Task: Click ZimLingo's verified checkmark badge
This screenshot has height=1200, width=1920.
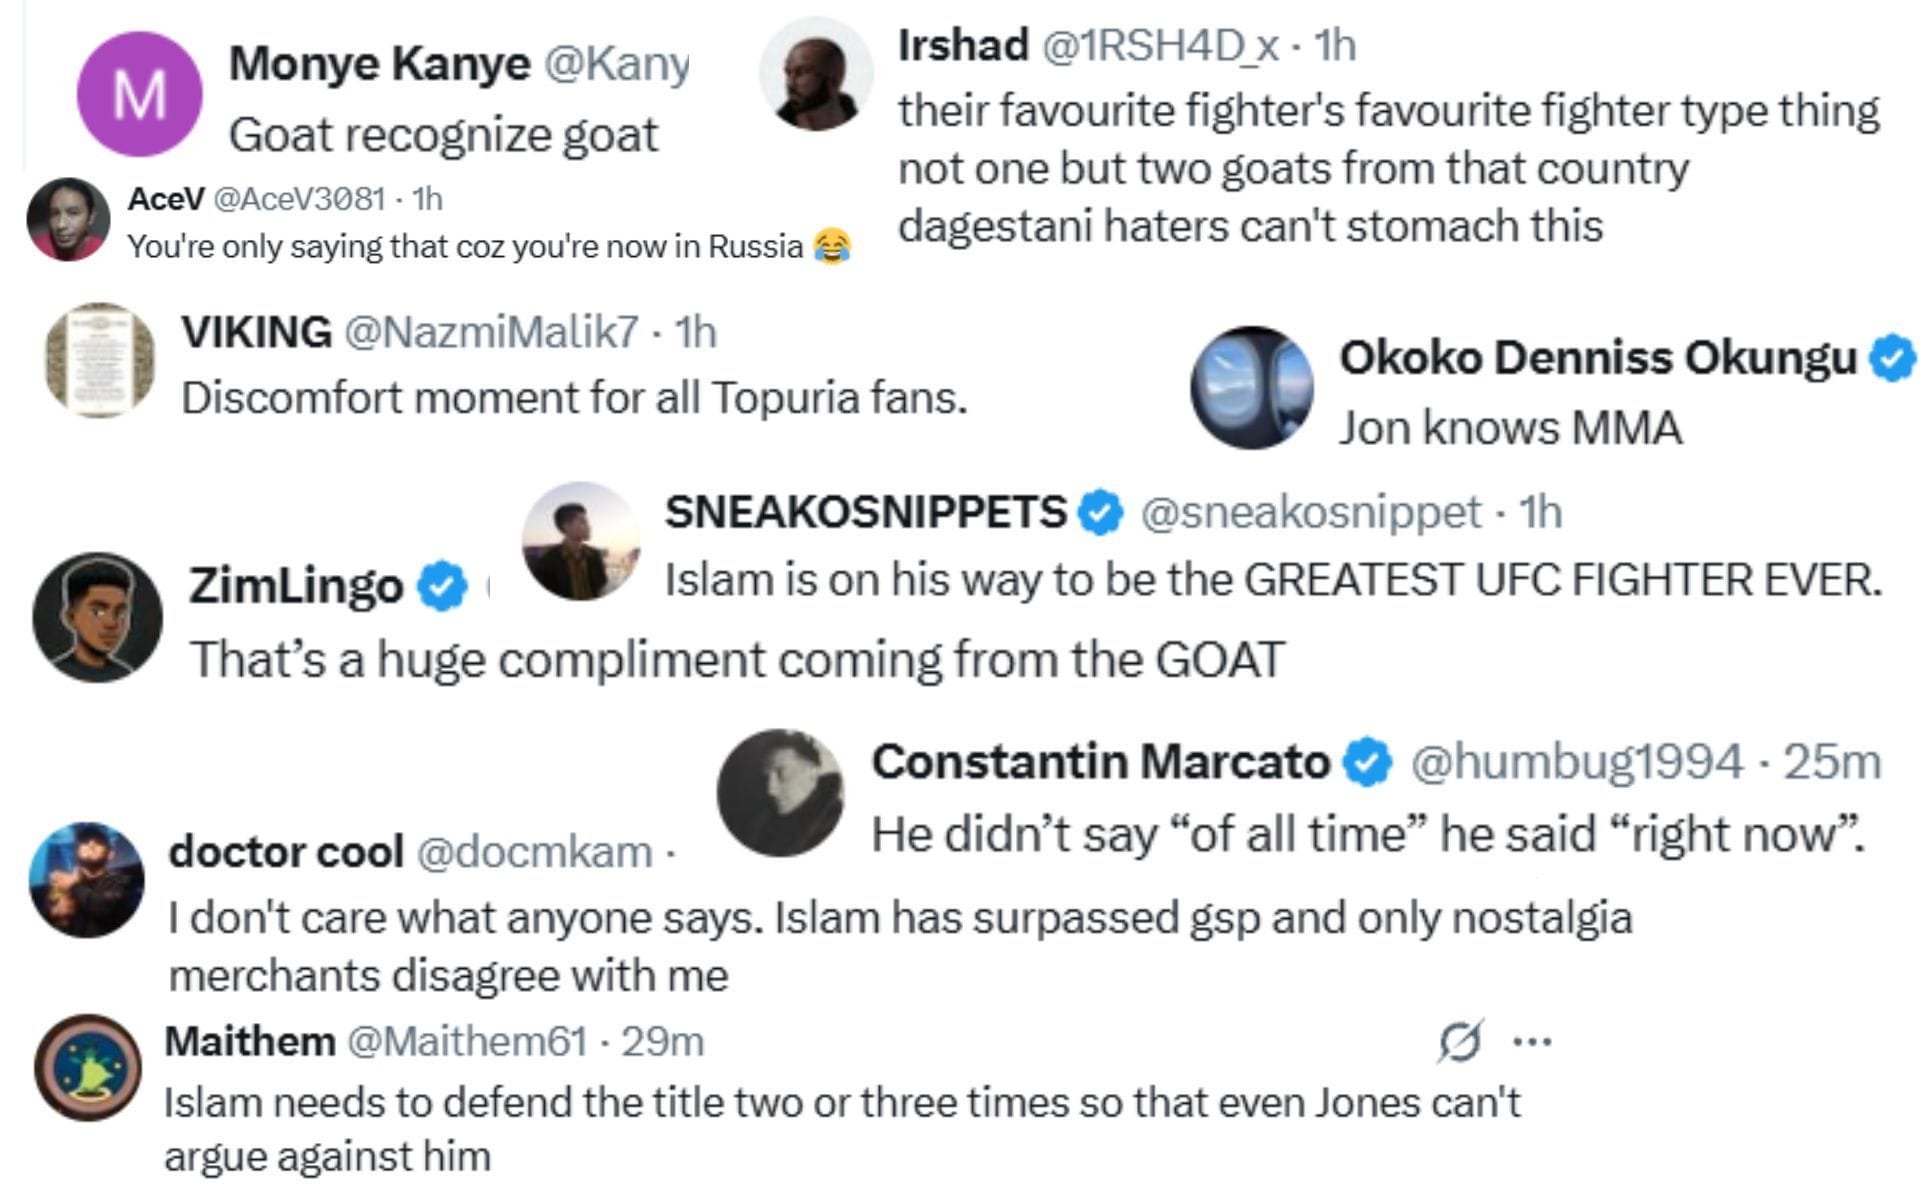Action: [x=441, y=586]
